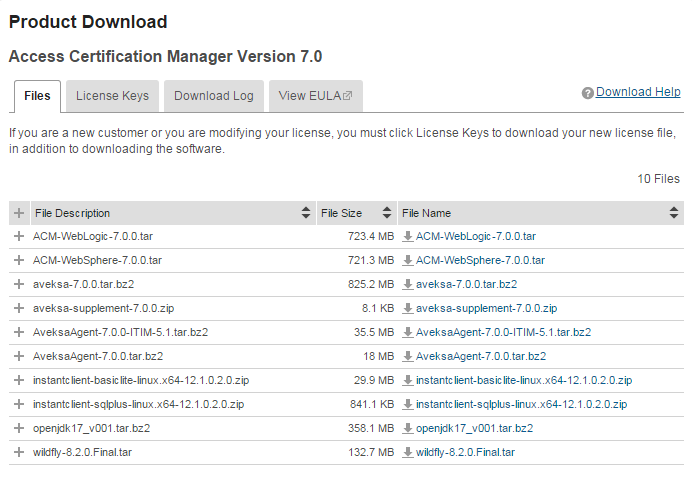Open the Download Help link
692x496 pixels.
(x=638, y=92)
